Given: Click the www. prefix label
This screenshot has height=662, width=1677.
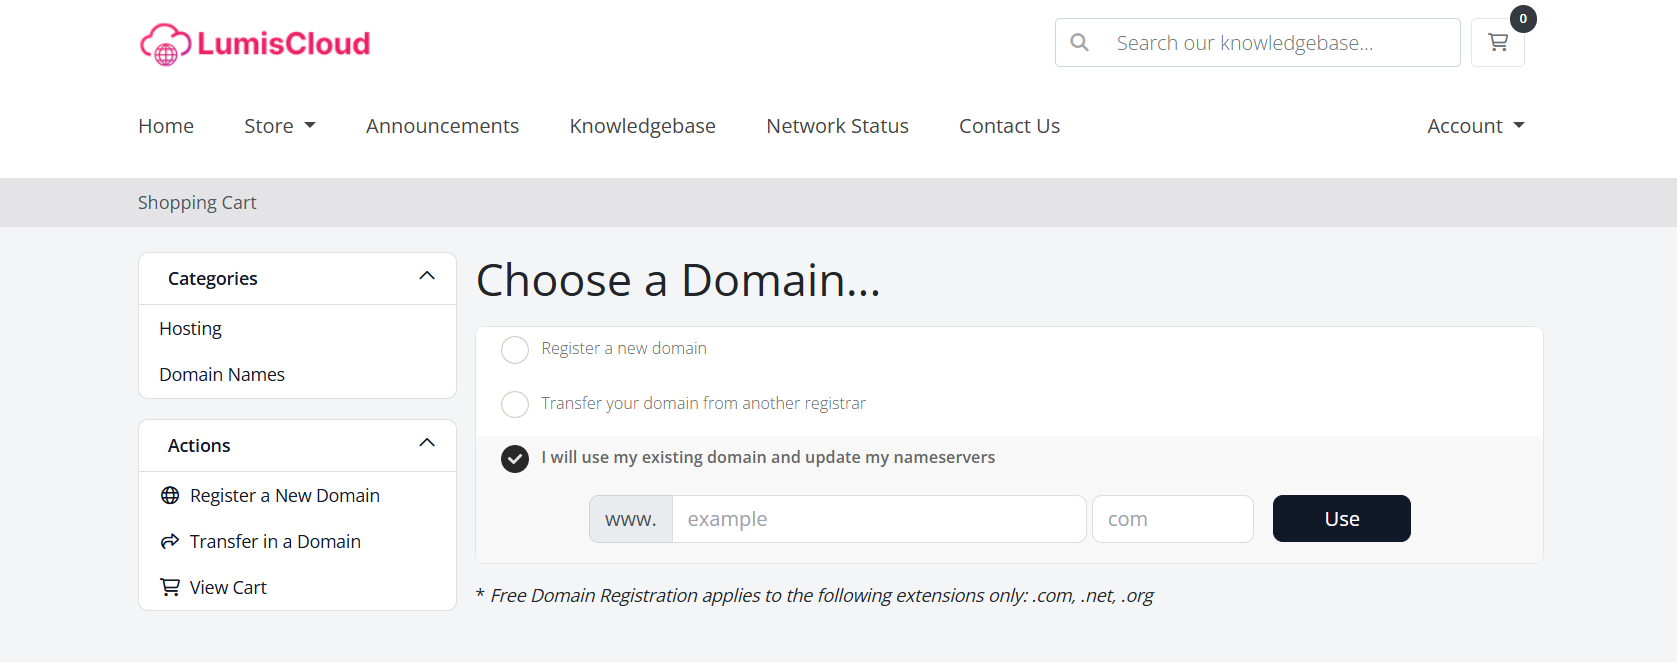Looking at the screenshot, I should pyautogui.click(x=631, y=519).
